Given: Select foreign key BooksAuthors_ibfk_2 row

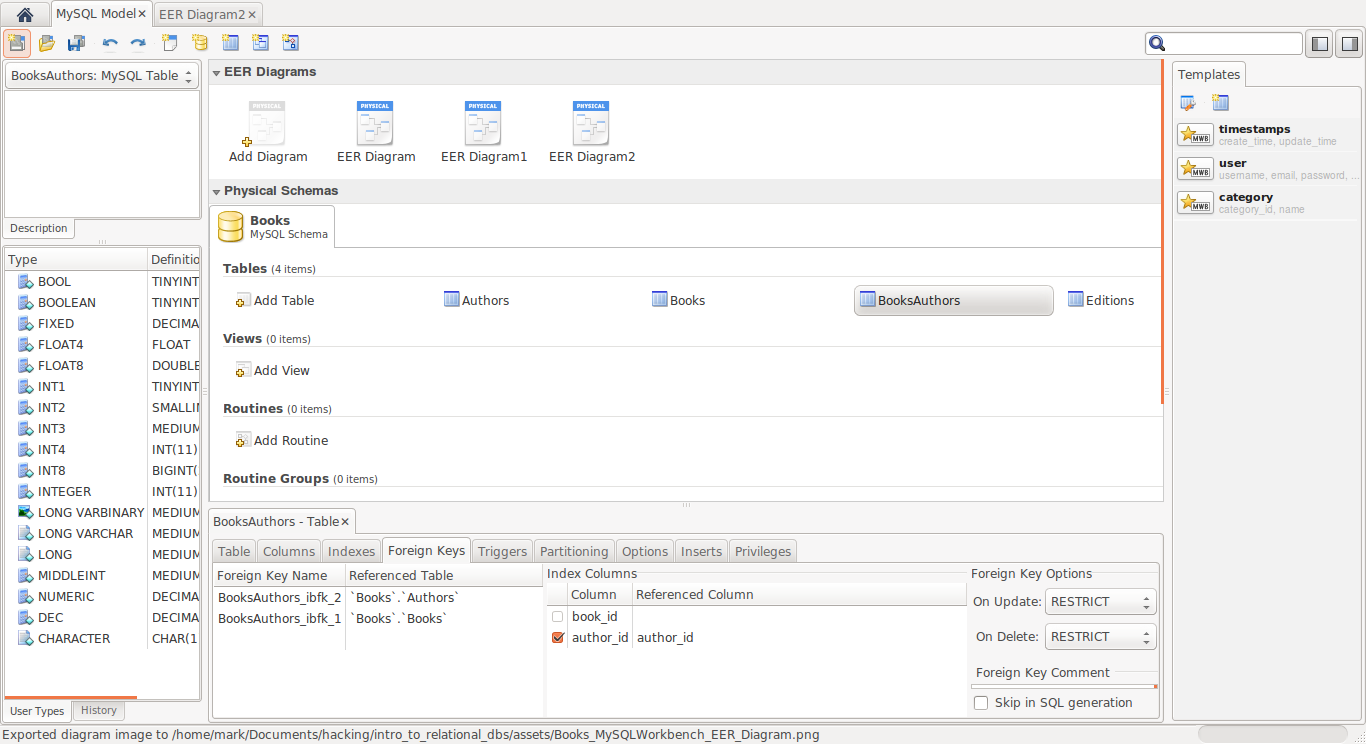Looking at the screenshot, I should point(378,597).
